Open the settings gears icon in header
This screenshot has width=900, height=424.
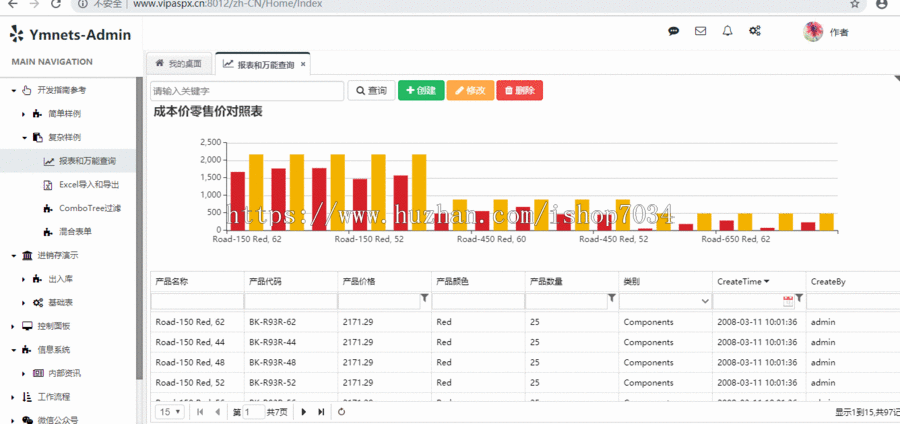point(755,32)
